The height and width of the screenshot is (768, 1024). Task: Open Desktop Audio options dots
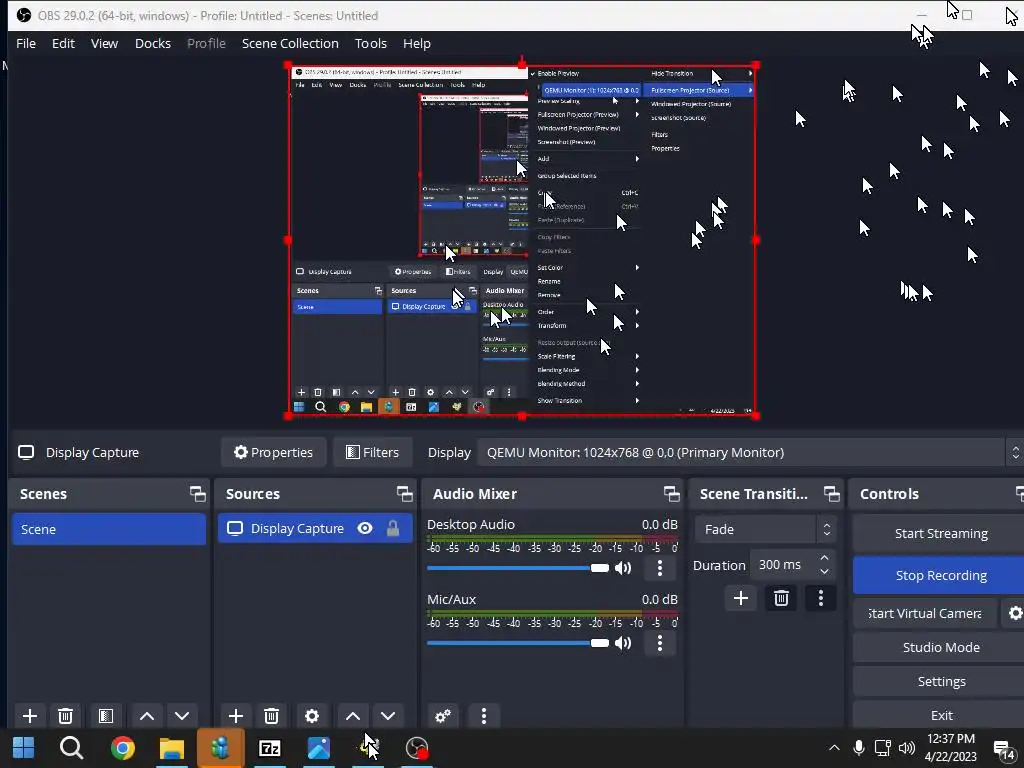pyautogui.click(x=660, y=568)
